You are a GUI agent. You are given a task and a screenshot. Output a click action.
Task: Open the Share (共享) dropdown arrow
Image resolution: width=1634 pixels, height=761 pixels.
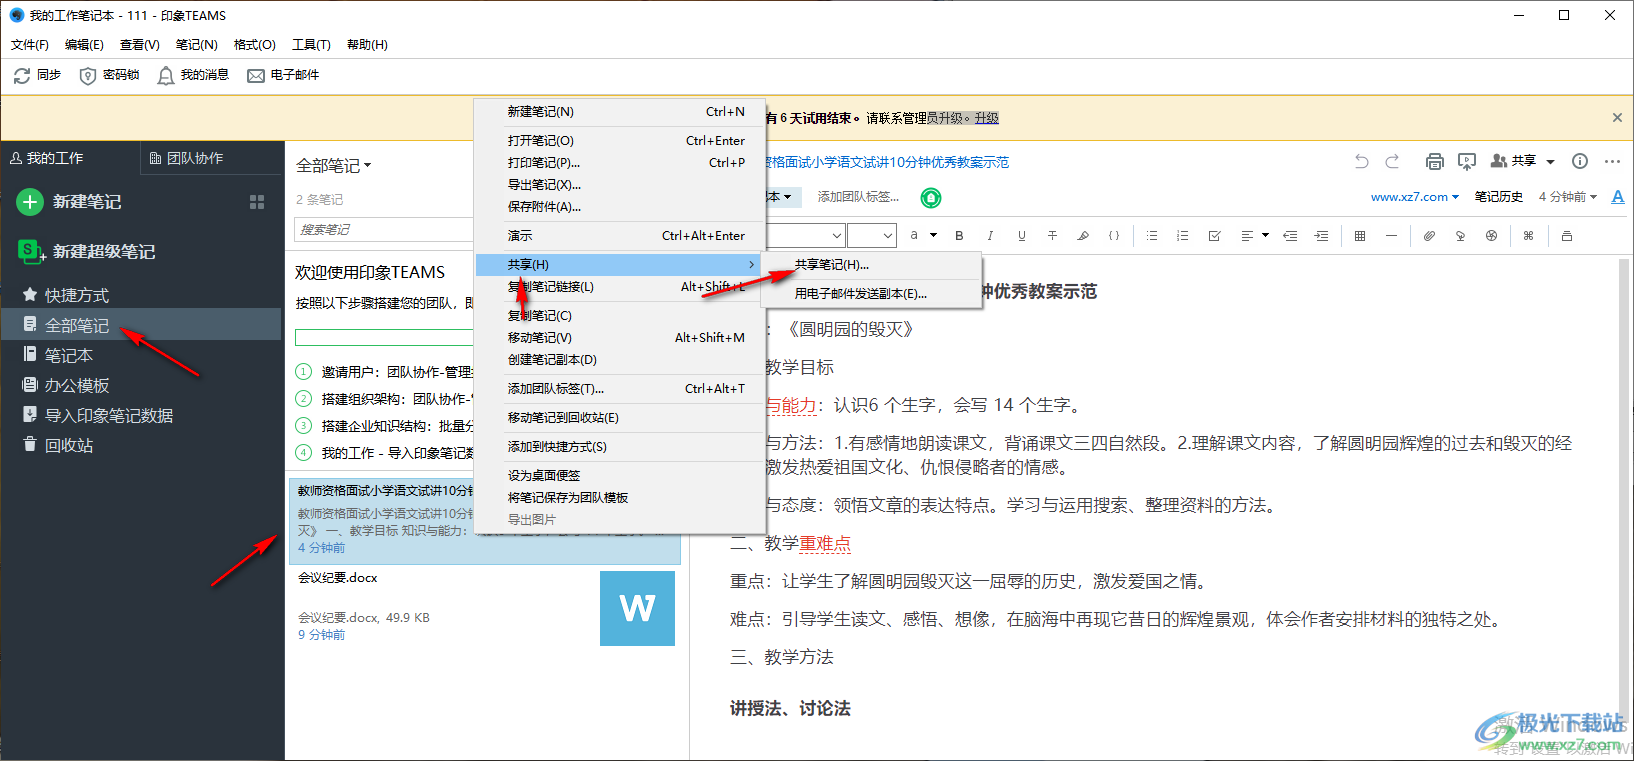point(1550,161)
